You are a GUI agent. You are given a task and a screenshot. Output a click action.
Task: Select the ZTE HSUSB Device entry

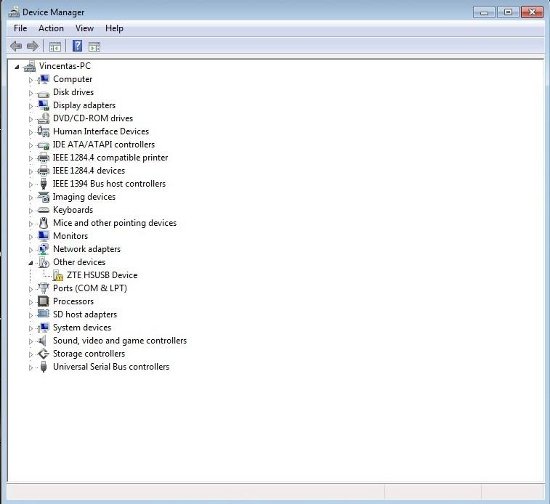[x=102, y=275]
